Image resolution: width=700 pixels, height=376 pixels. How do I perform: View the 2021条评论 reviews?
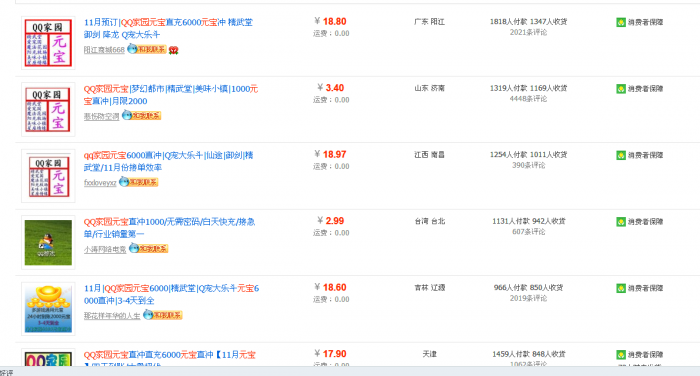[x=529, y=32]
